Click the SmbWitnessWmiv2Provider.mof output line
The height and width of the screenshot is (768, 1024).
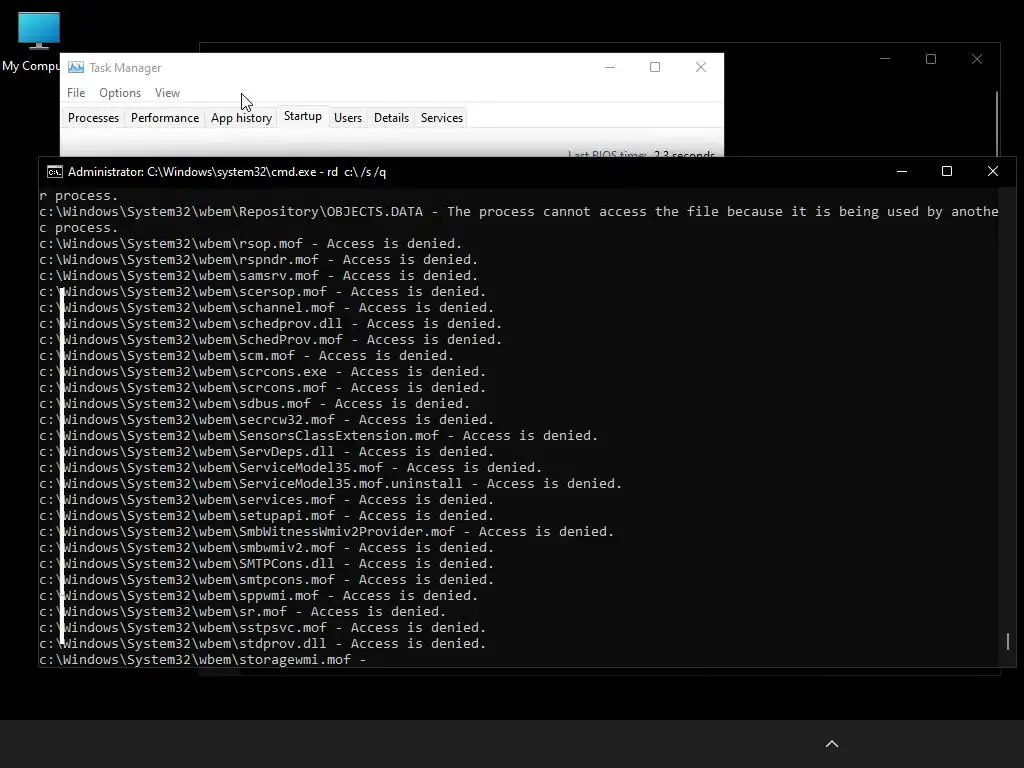pyautogui.click(x=327, y=532)
